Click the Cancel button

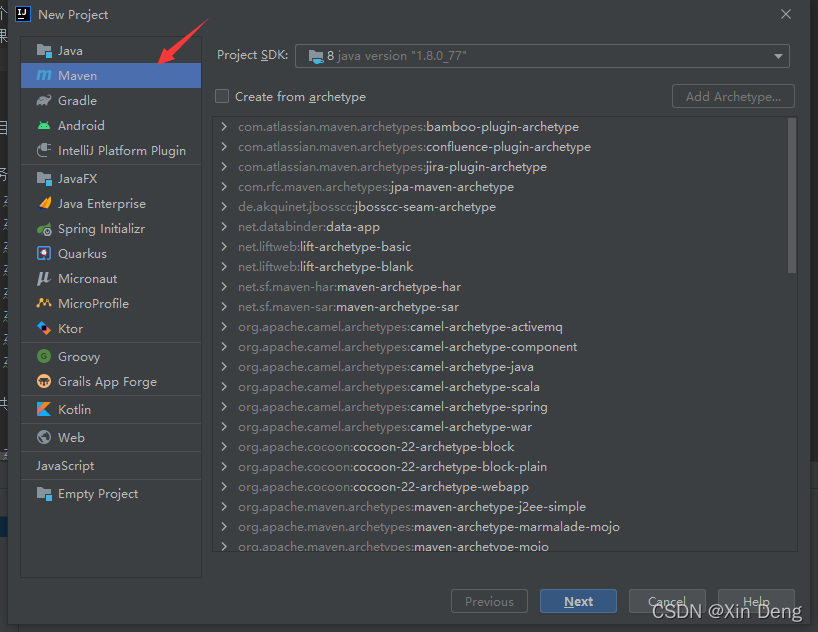pos(667,601)
